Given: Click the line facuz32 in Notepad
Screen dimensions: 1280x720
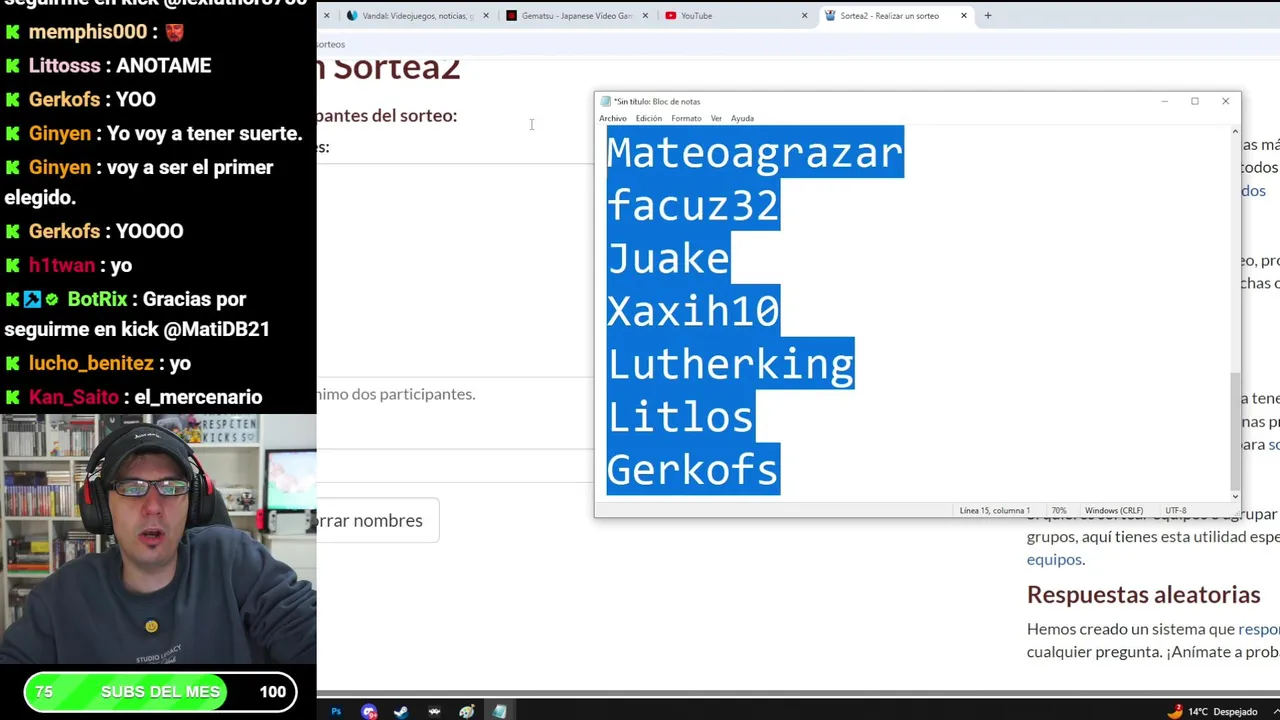Looking at the screenshot, I should tap(693, 206).
